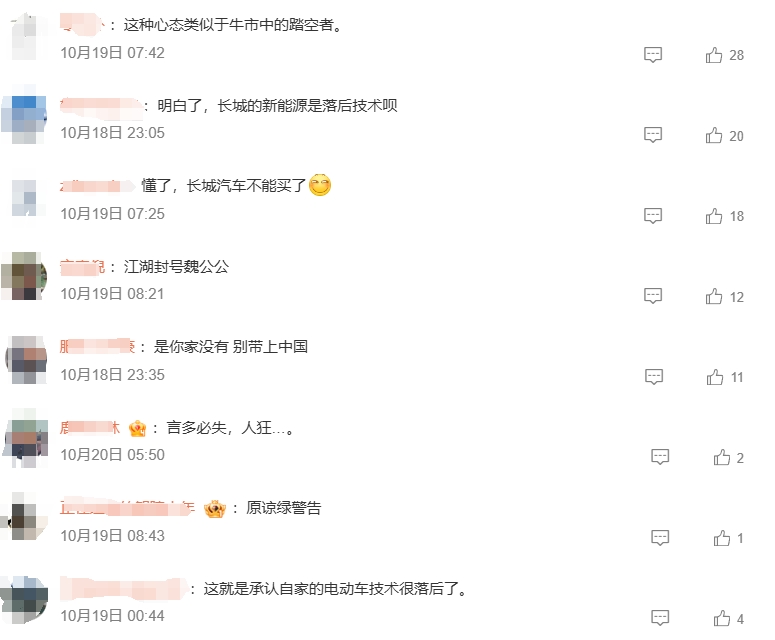The image size is (775, 640).
Task: Like the 原谅绿警告 comment
Action: coord(722,538)
